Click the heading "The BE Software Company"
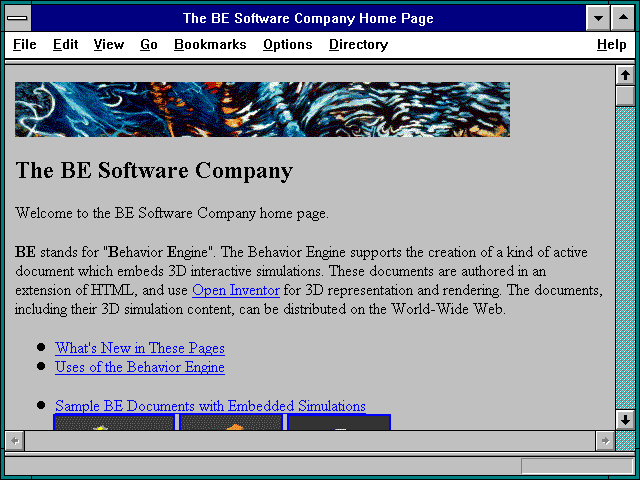 point(154,171)
